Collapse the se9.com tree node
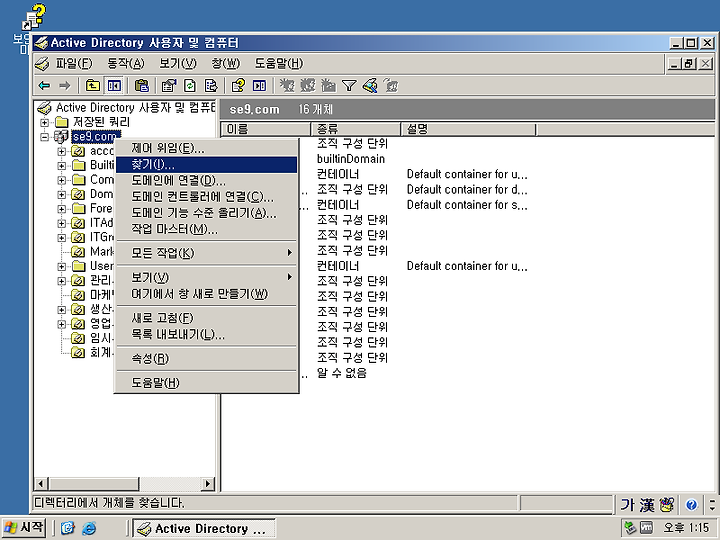This screenshot has width=720, height=540. (45, 137)
